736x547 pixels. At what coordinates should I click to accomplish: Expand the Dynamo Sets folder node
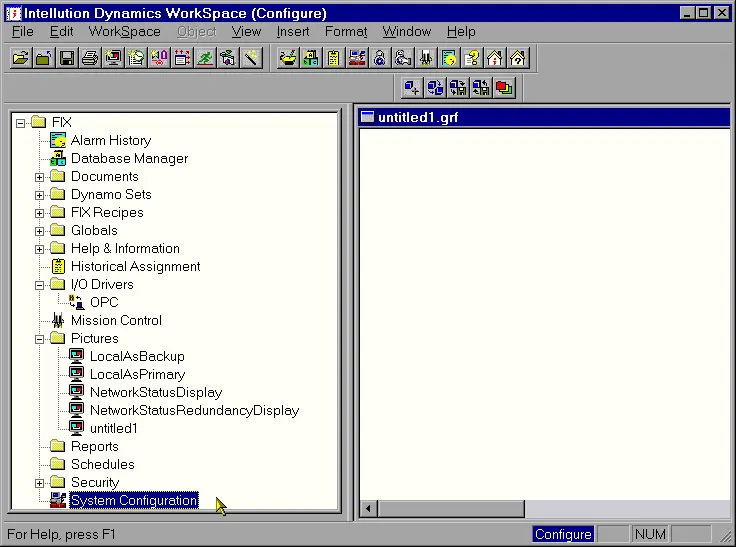[39, 195]
